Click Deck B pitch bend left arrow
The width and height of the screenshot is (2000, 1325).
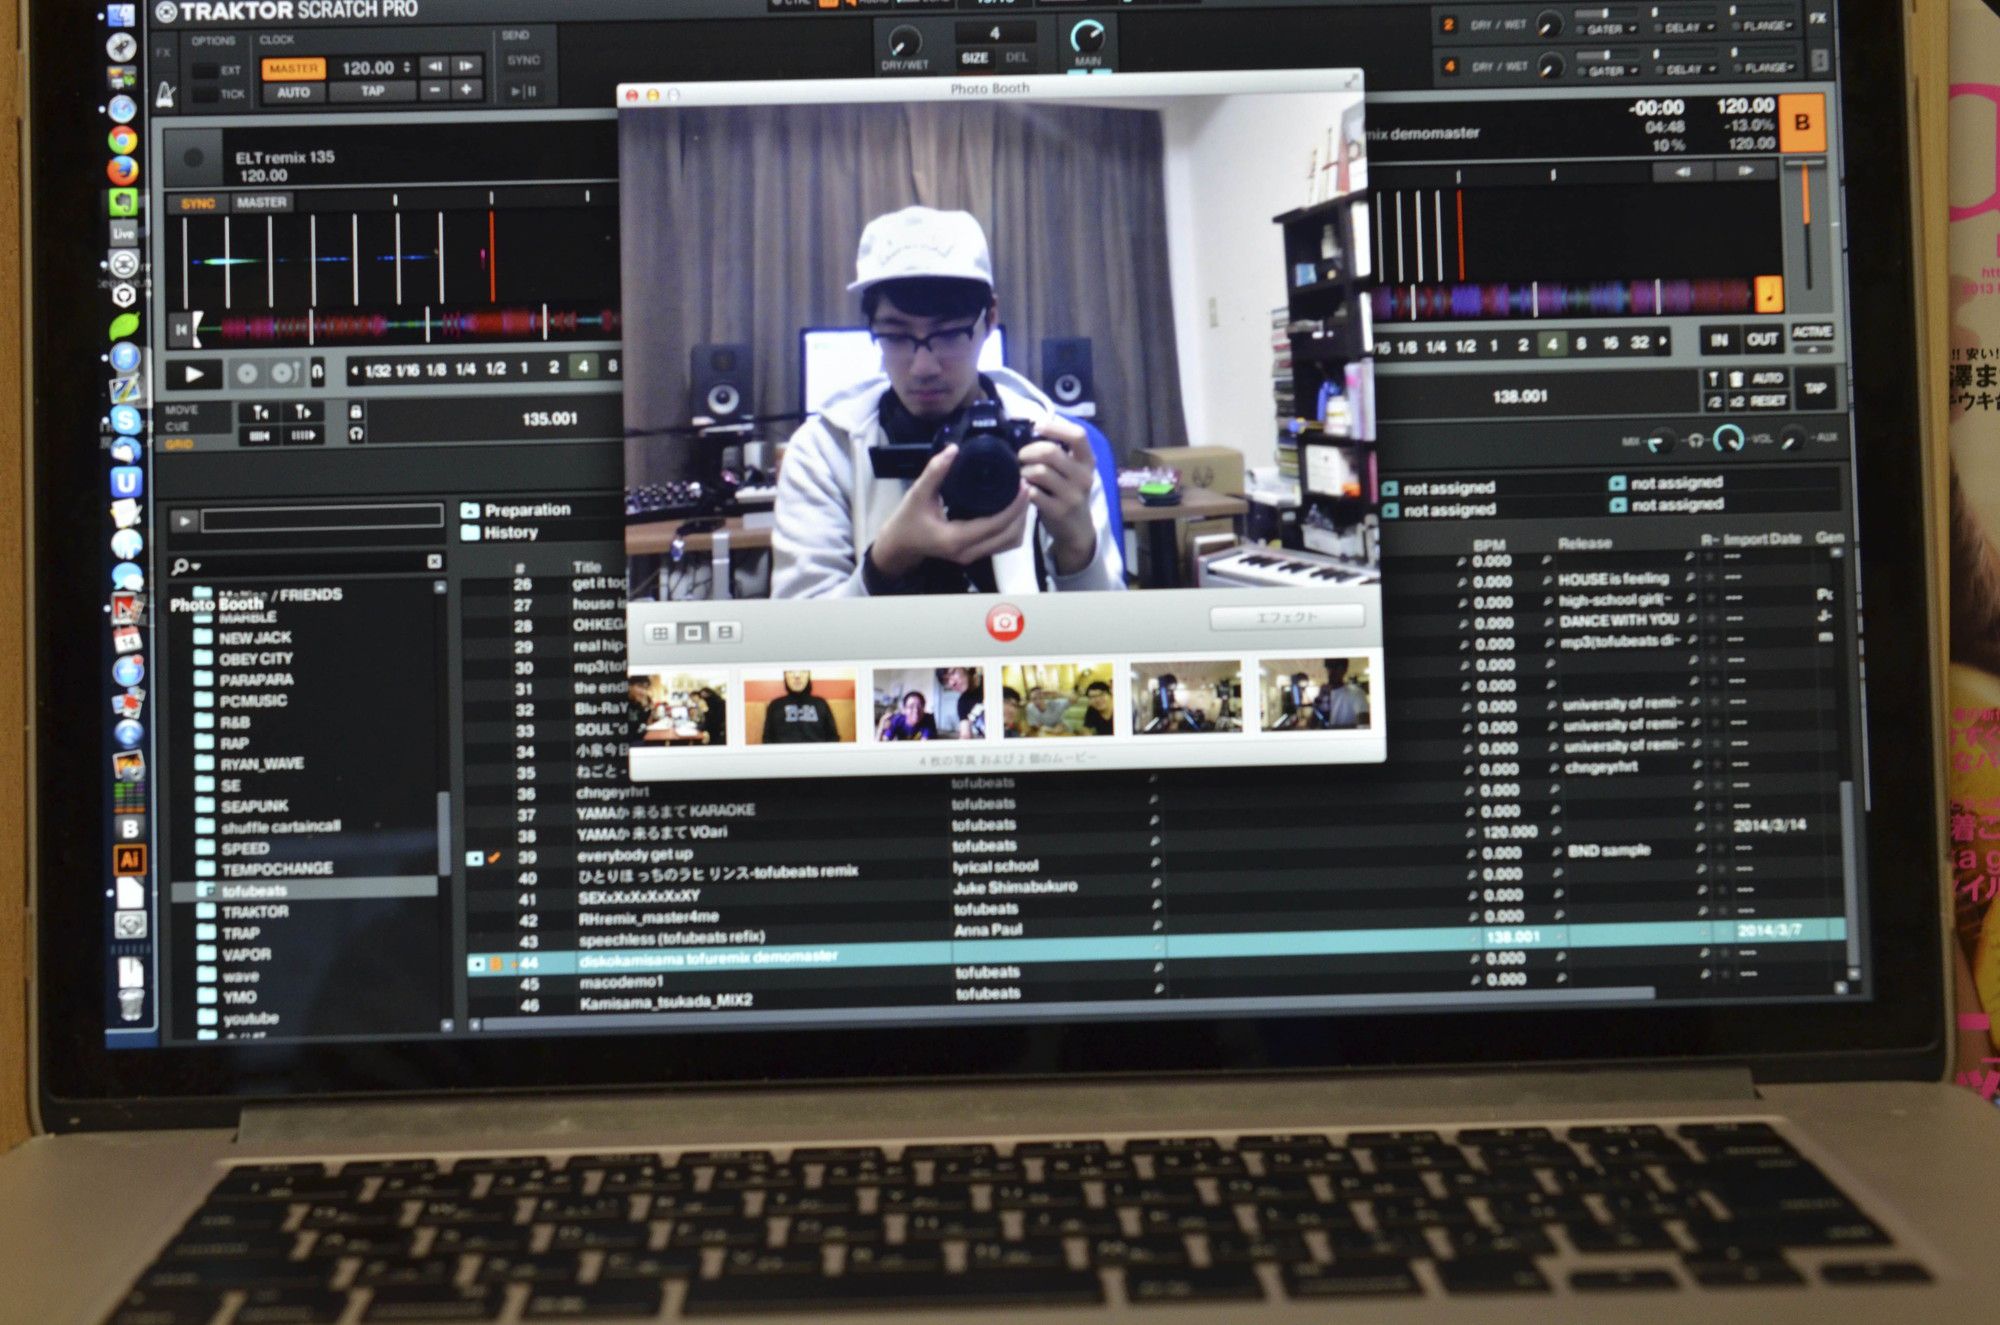tap(1682, 172)
